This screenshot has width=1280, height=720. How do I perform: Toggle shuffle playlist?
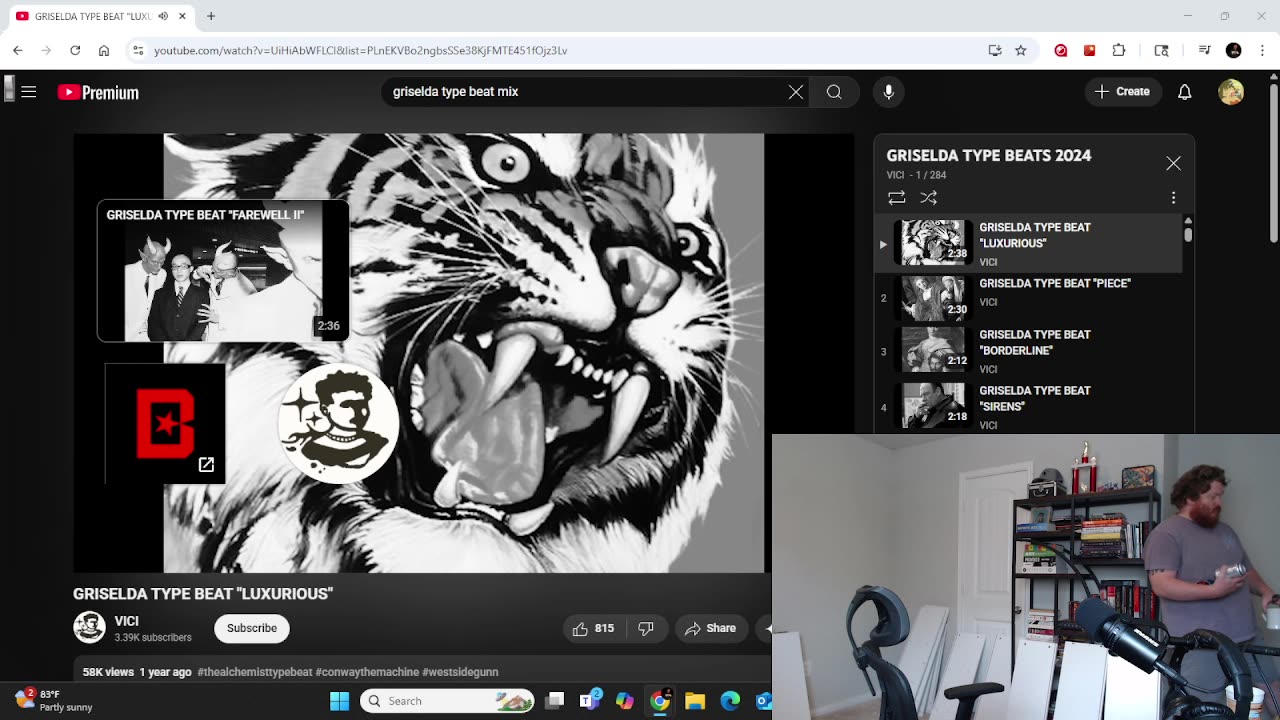point(929,198)
